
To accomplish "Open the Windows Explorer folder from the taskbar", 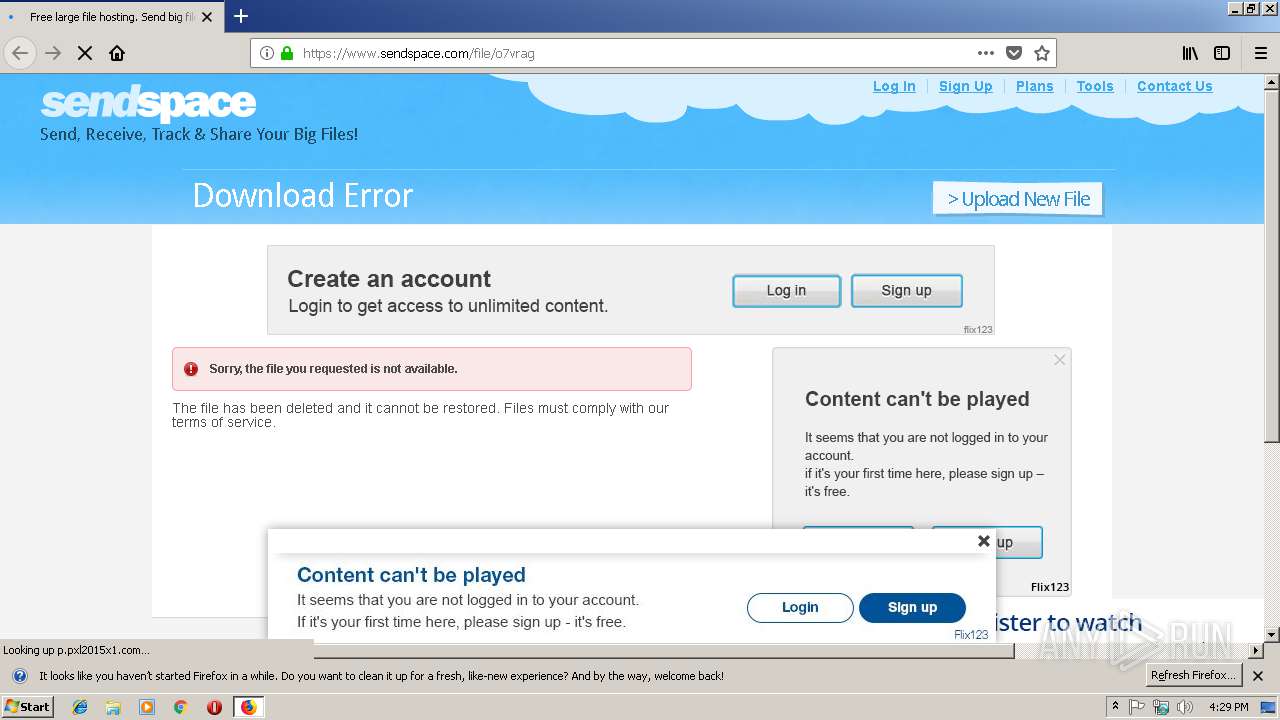I will coord(113,707).
